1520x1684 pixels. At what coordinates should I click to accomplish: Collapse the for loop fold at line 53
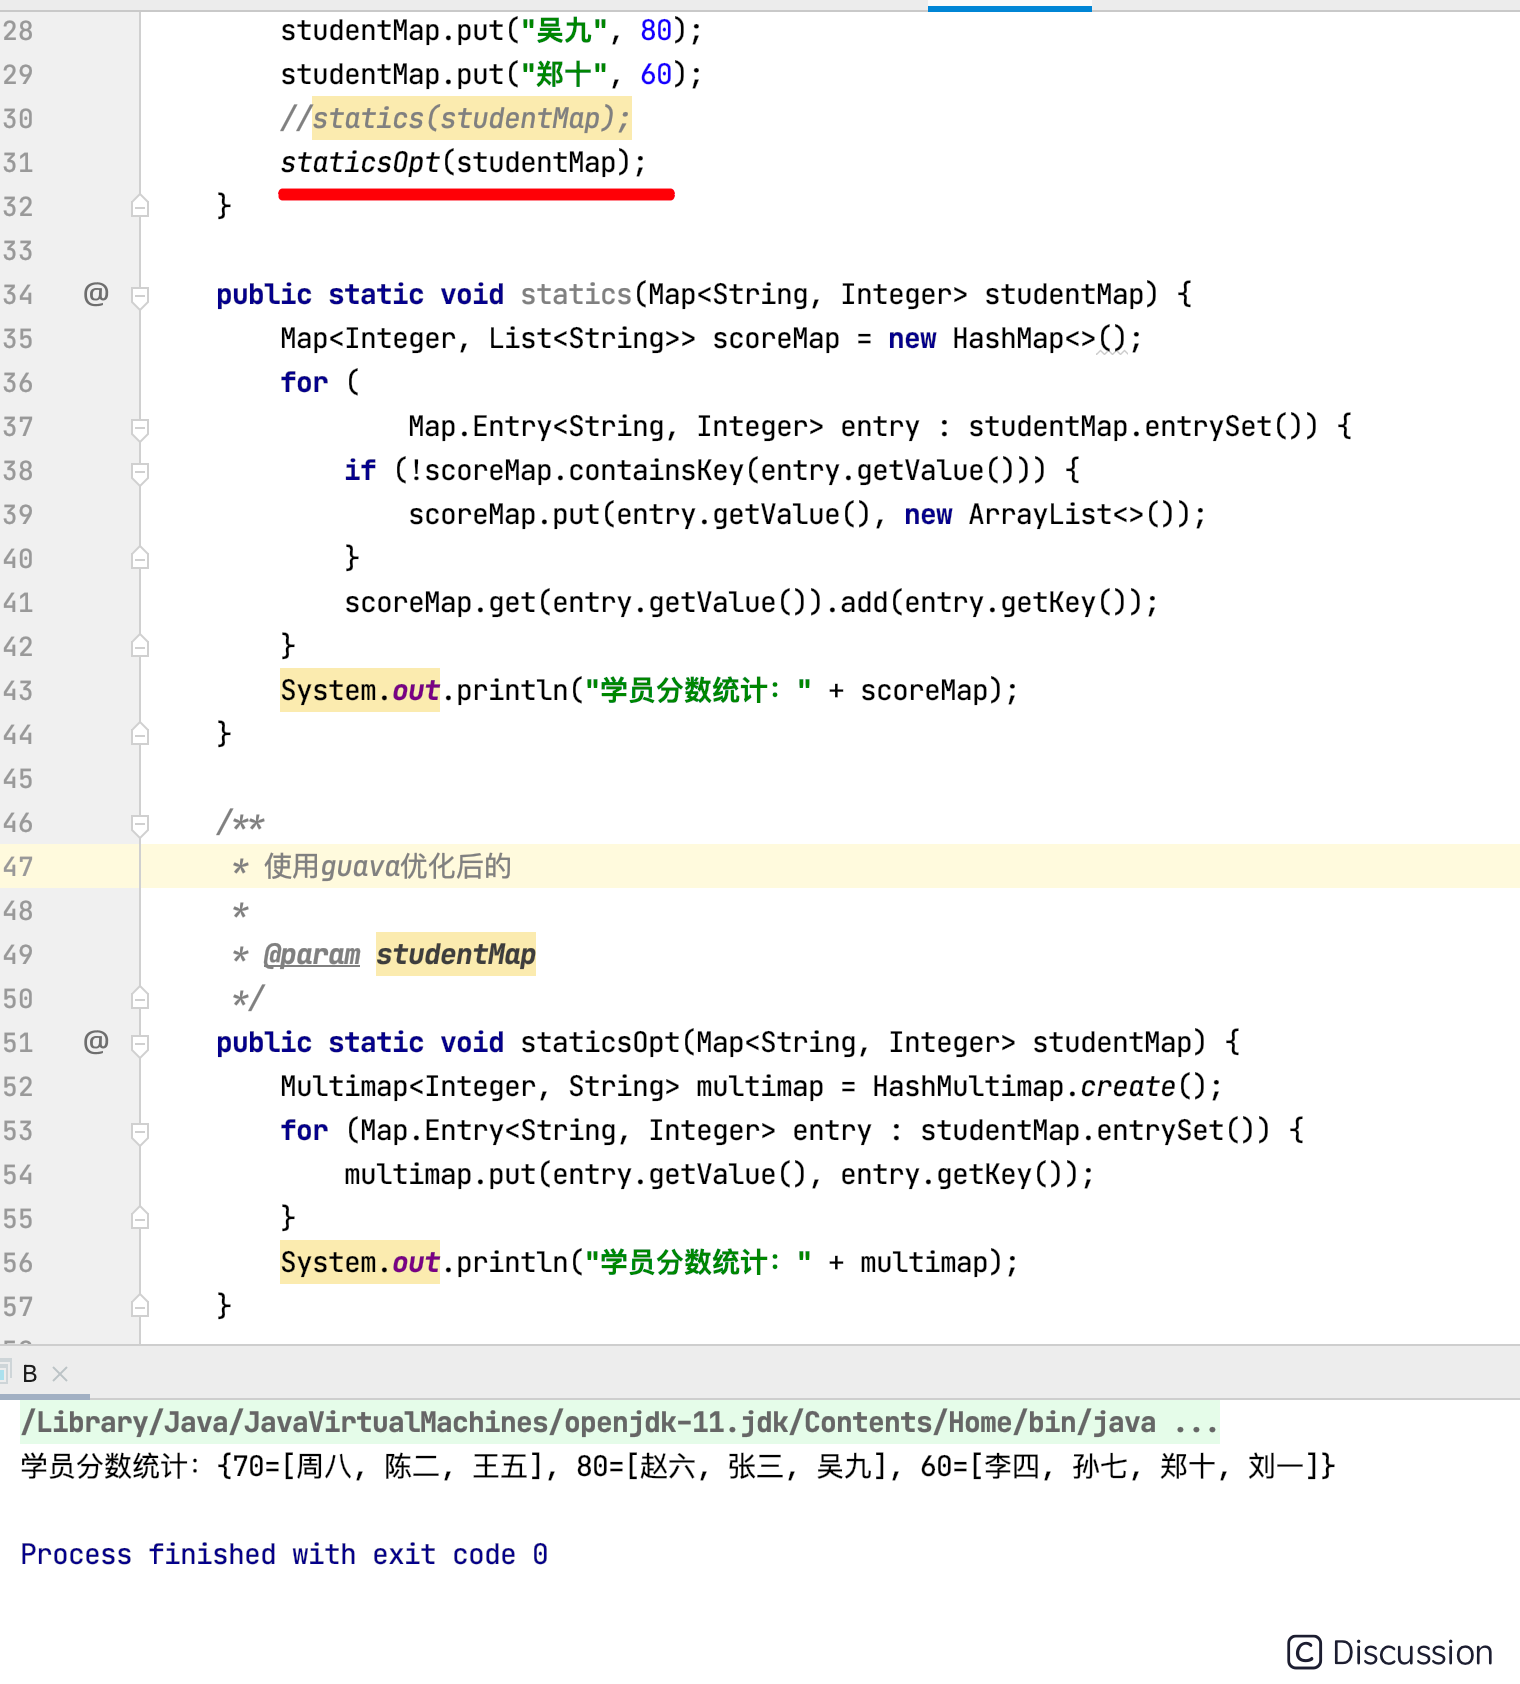click(140, 1131)
